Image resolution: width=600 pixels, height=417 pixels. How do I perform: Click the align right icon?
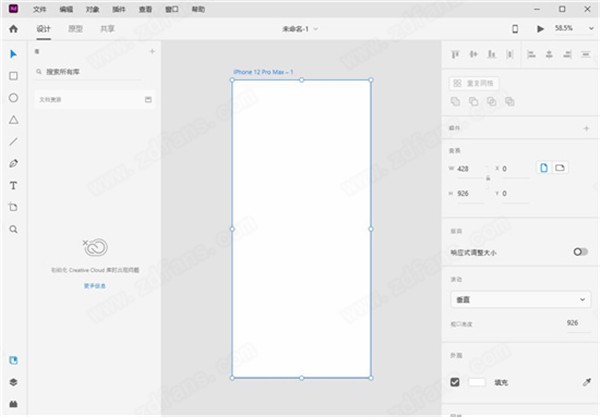tap(567, 54)
